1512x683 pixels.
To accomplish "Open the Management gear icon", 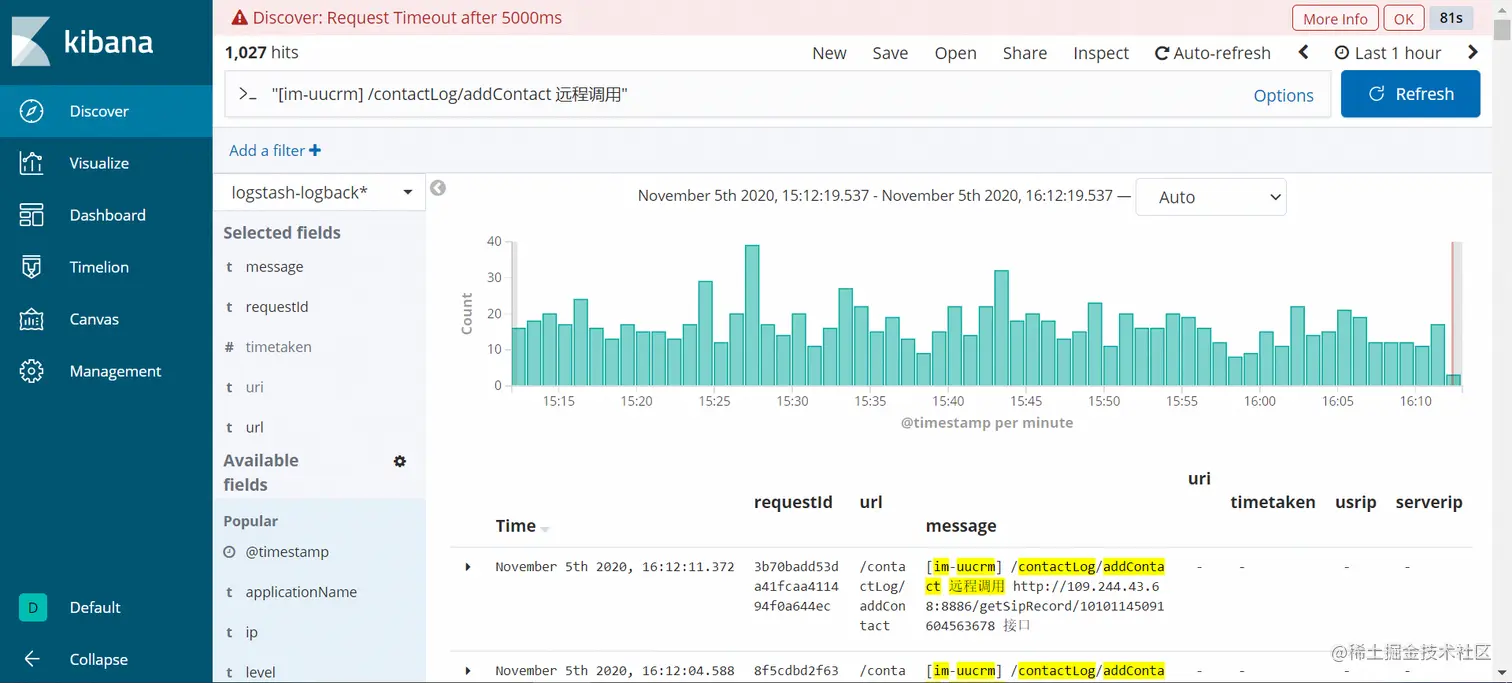I will 31,371.
